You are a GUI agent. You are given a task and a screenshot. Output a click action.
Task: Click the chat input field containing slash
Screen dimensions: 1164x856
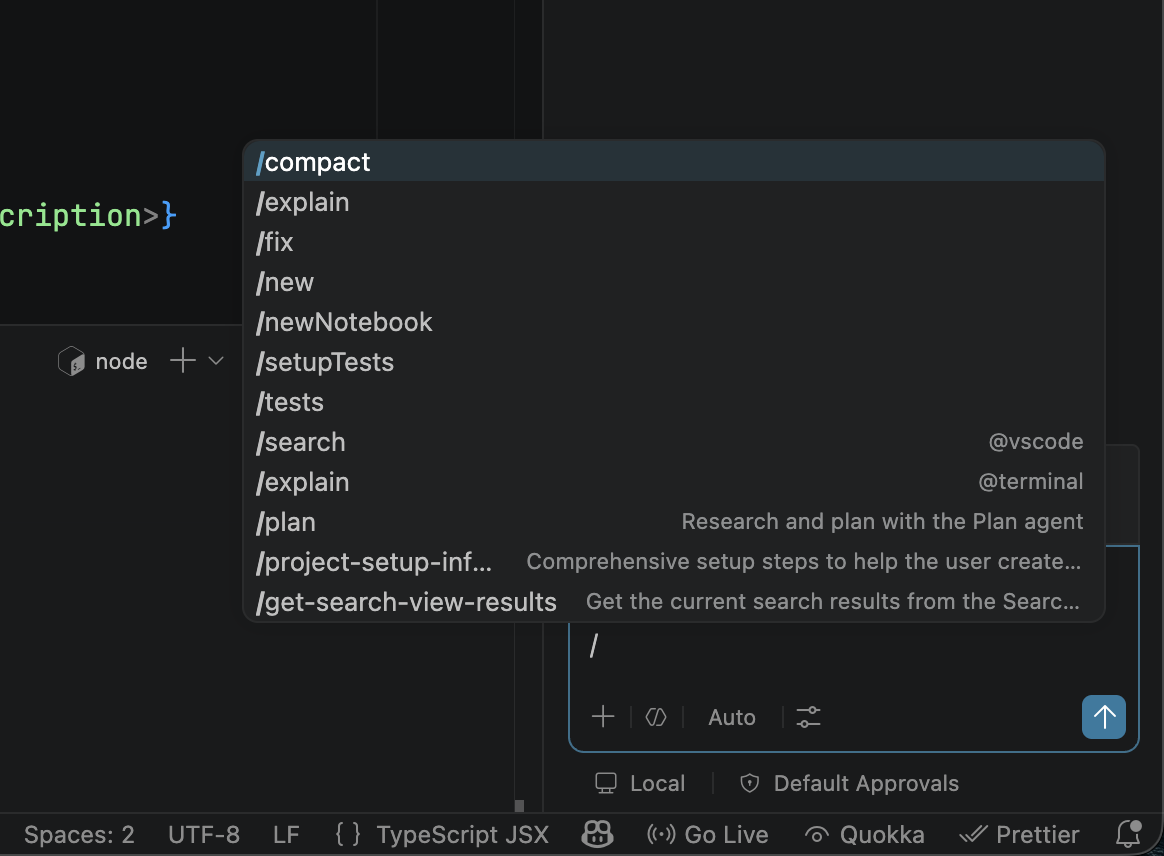(x=854, y=647)
